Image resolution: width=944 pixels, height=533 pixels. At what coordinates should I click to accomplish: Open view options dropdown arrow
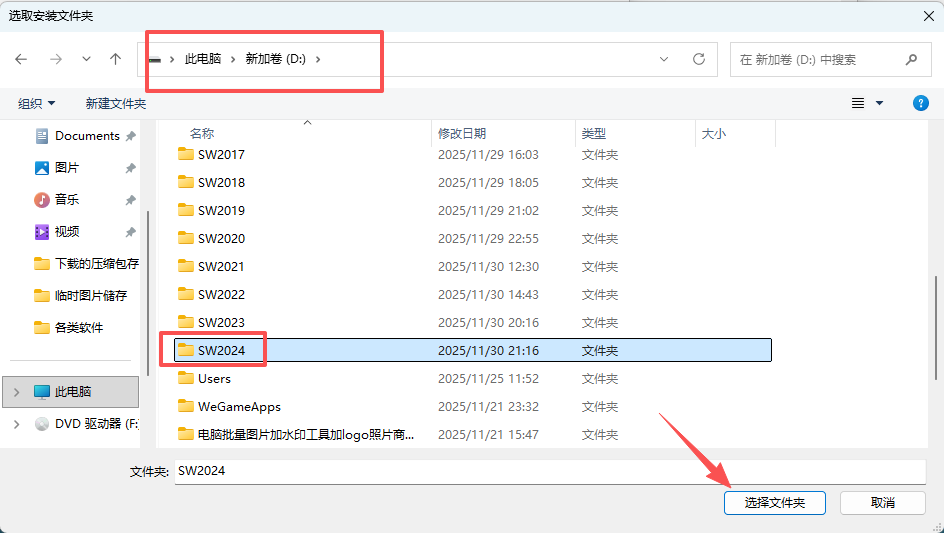click(879, 104)
